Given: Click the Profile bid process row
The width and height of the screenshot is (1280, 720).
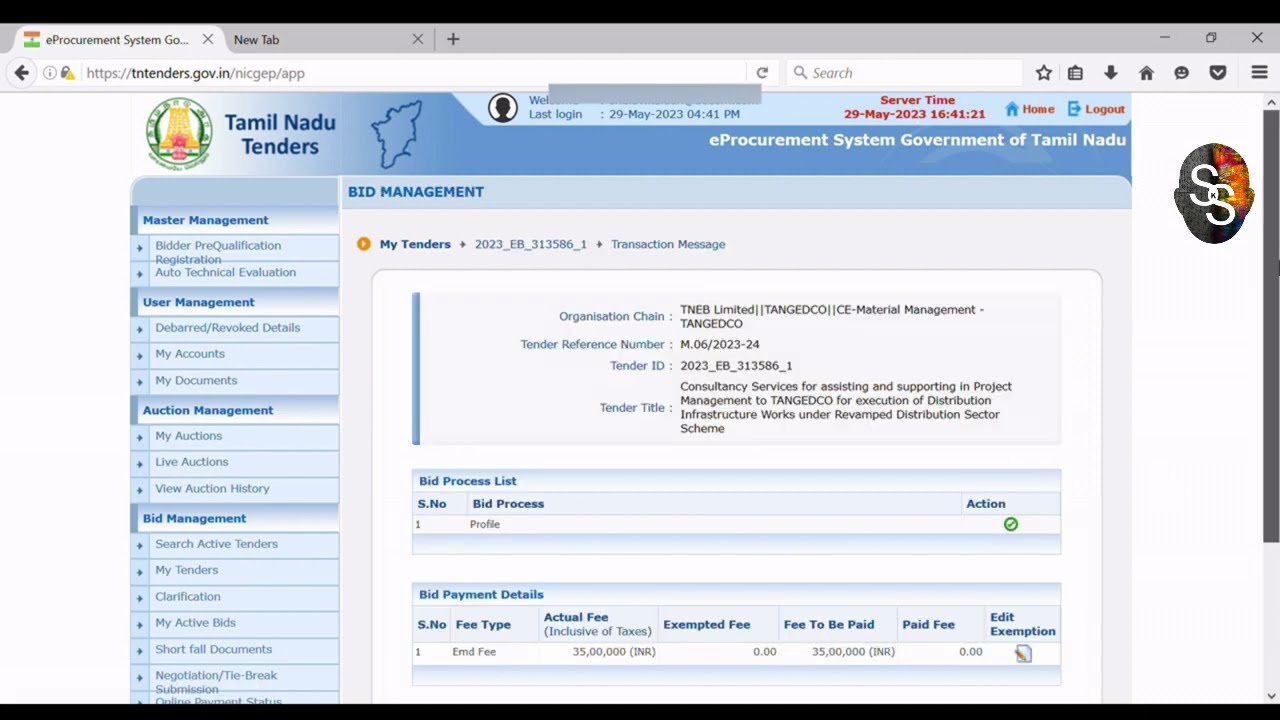Looking at the screenshot, I should (x=736, y=524).
